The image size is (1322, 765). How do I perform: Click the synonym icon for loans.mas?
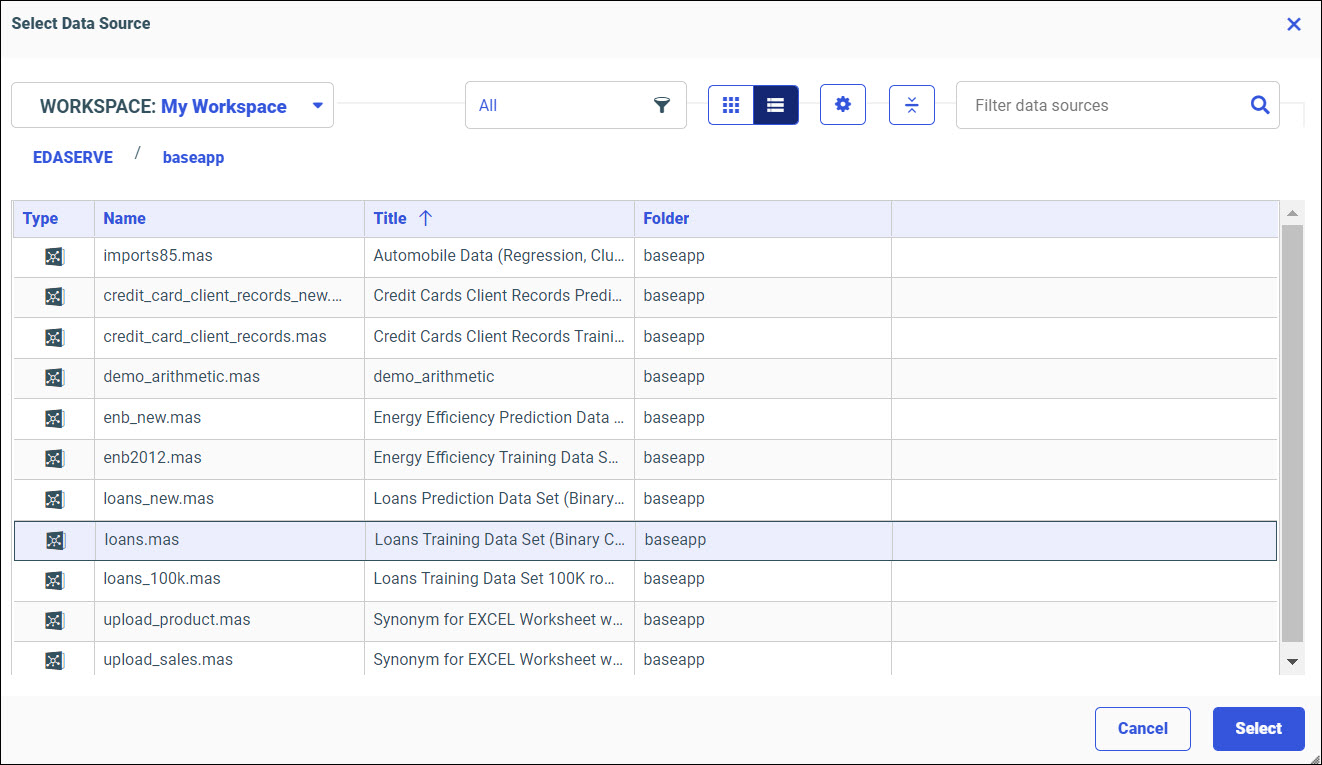pyautogui.click(x=53, y=539)
